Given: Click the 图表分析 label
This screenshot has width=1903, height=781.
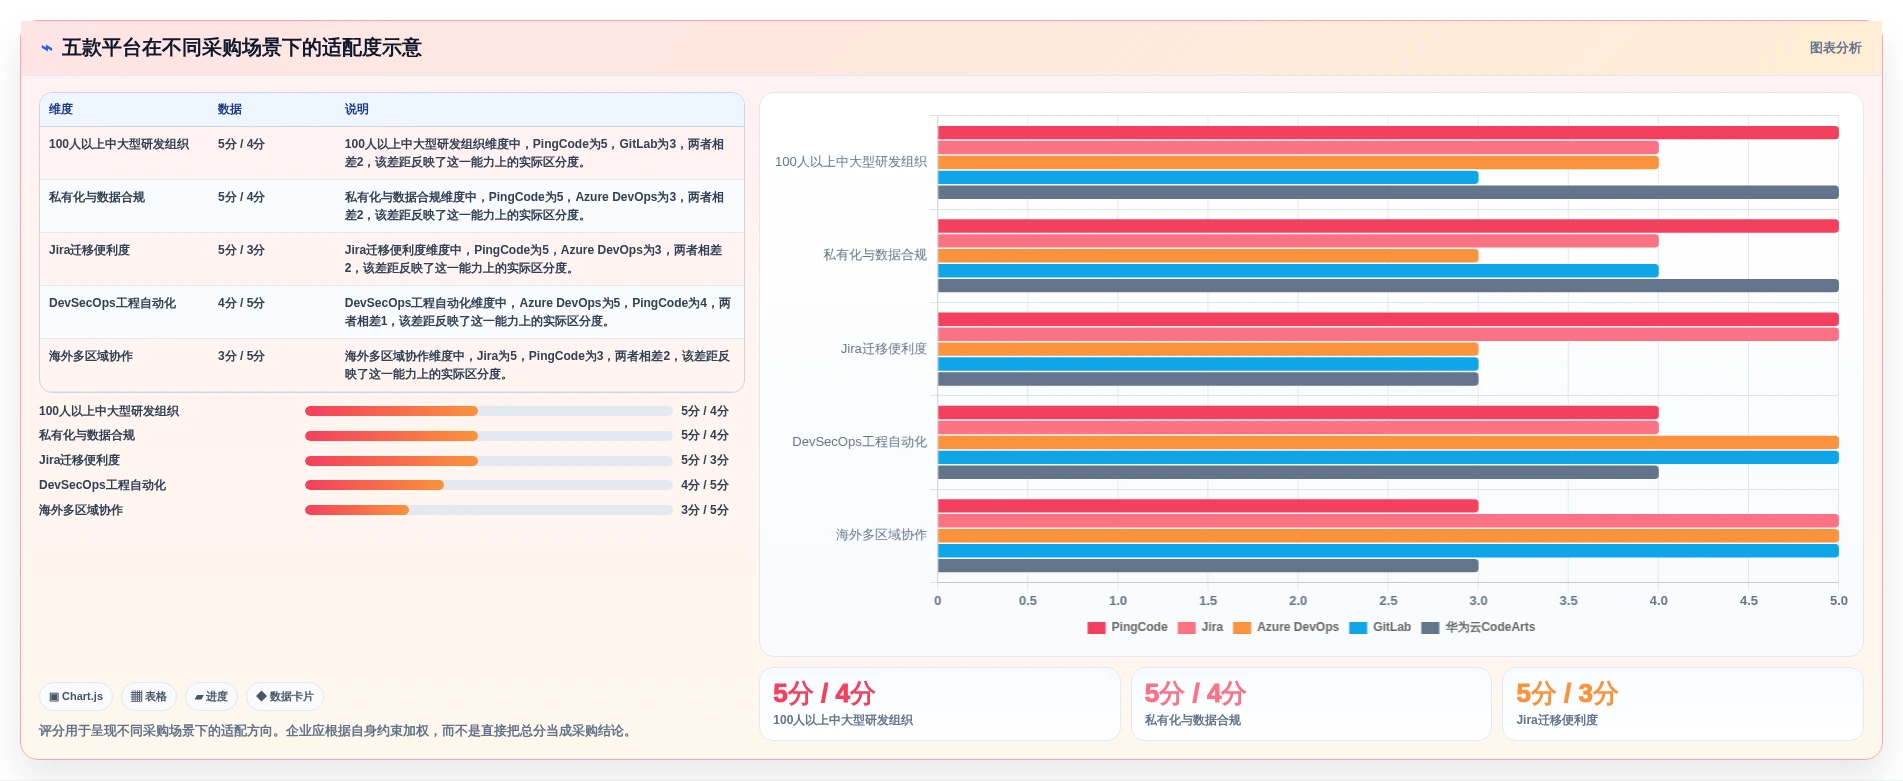Looking at the screenshot, I should pos(1835,48).
